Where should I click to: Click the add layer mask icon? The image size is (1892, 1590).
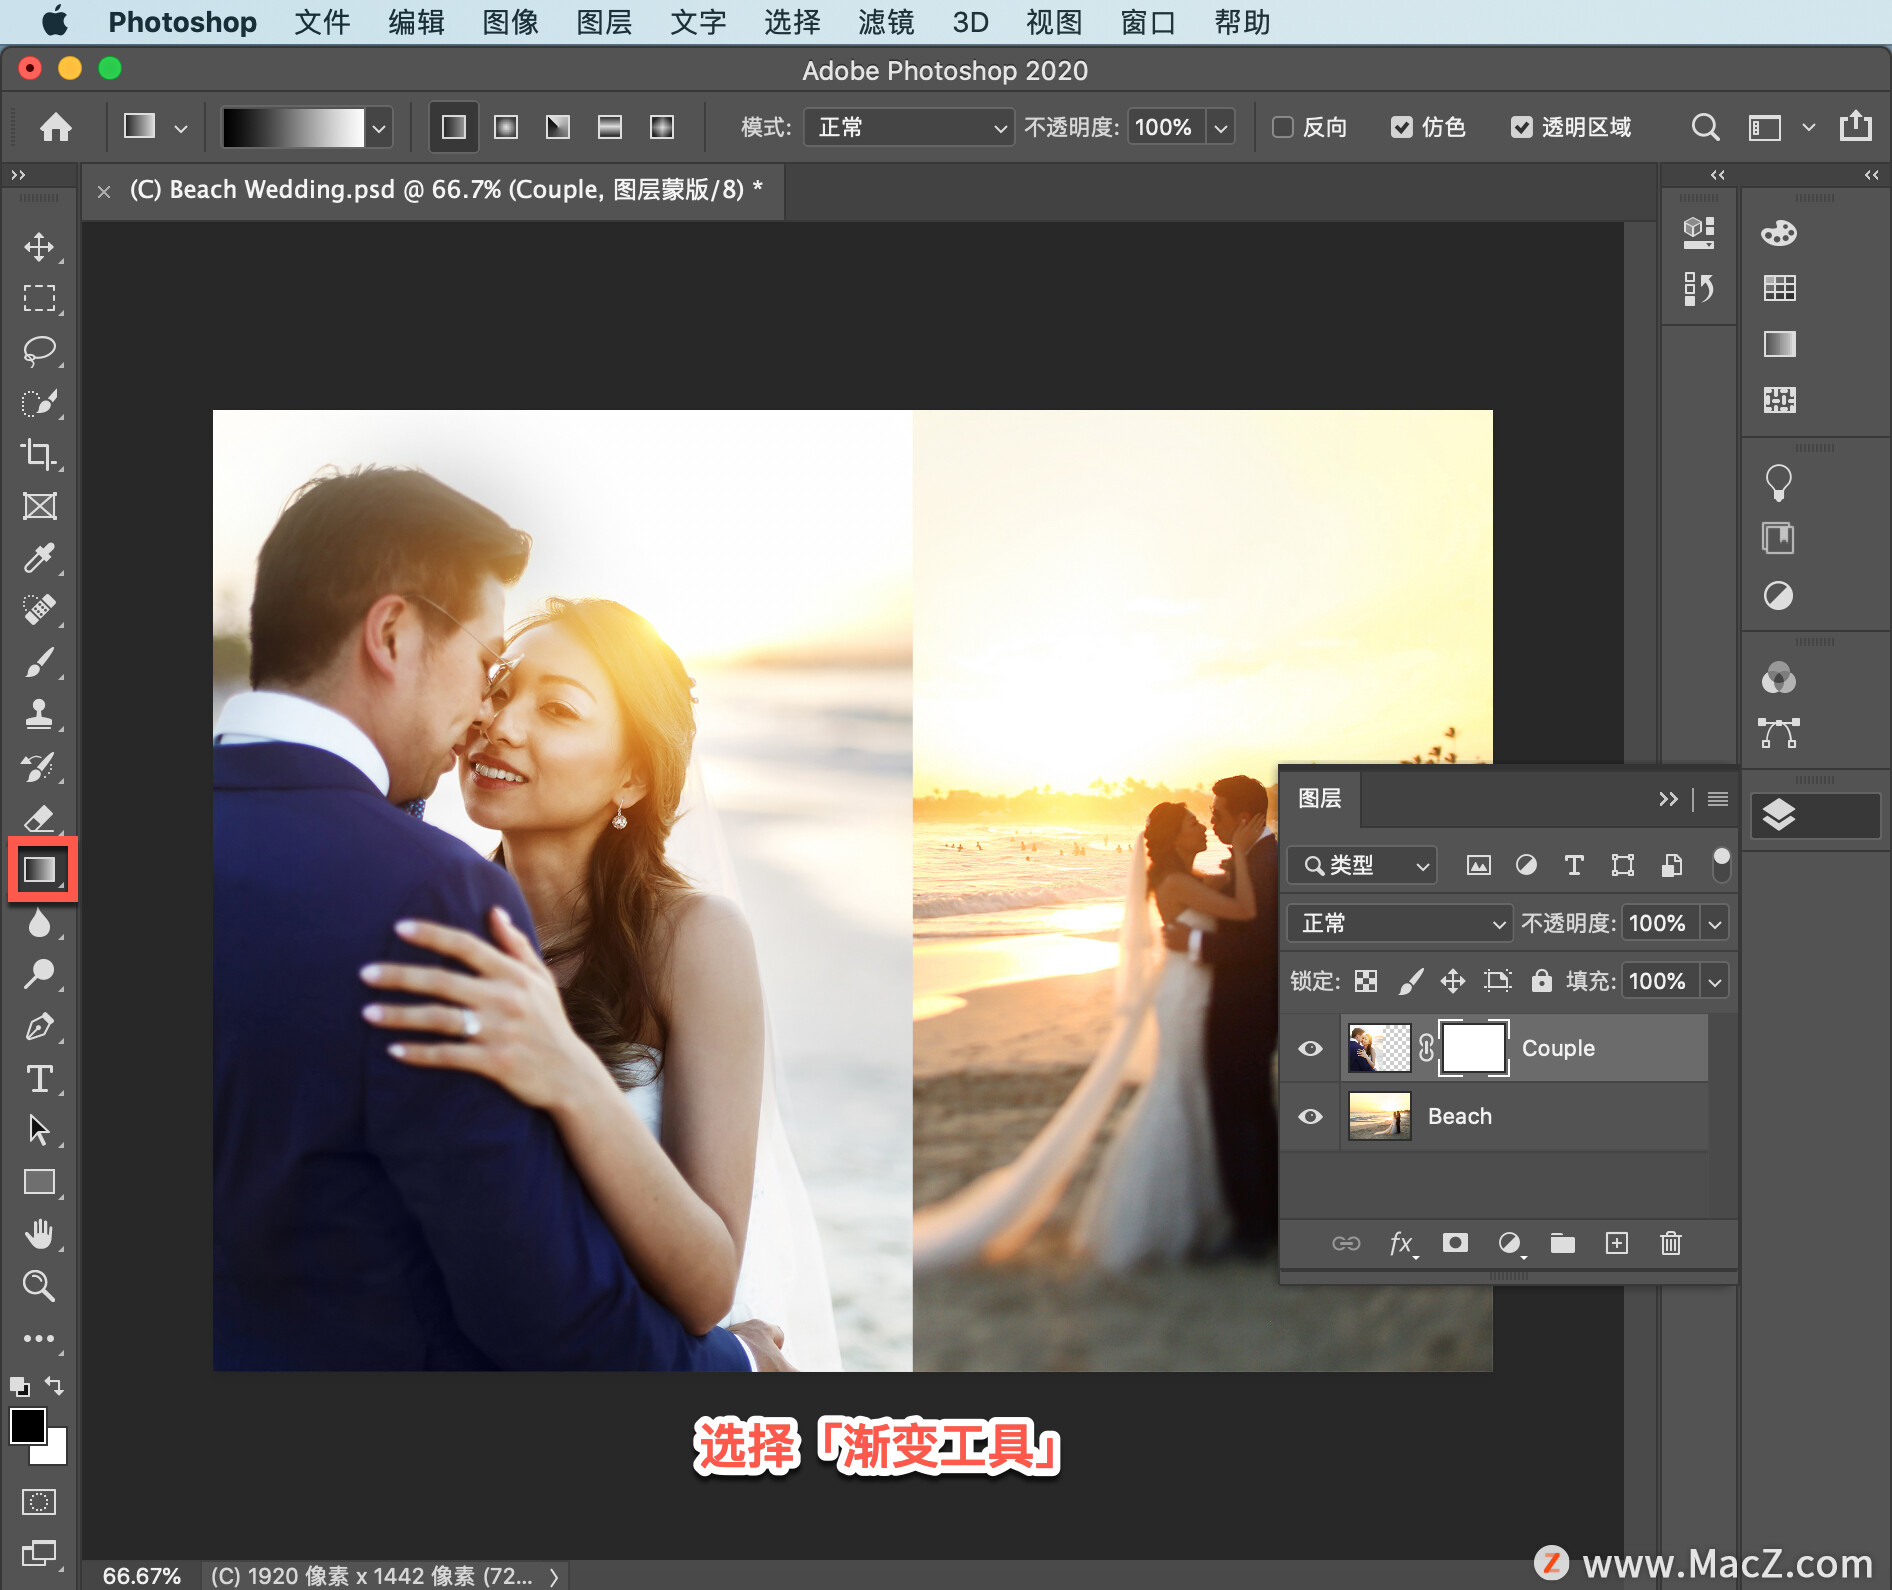coord(1455,1243)
